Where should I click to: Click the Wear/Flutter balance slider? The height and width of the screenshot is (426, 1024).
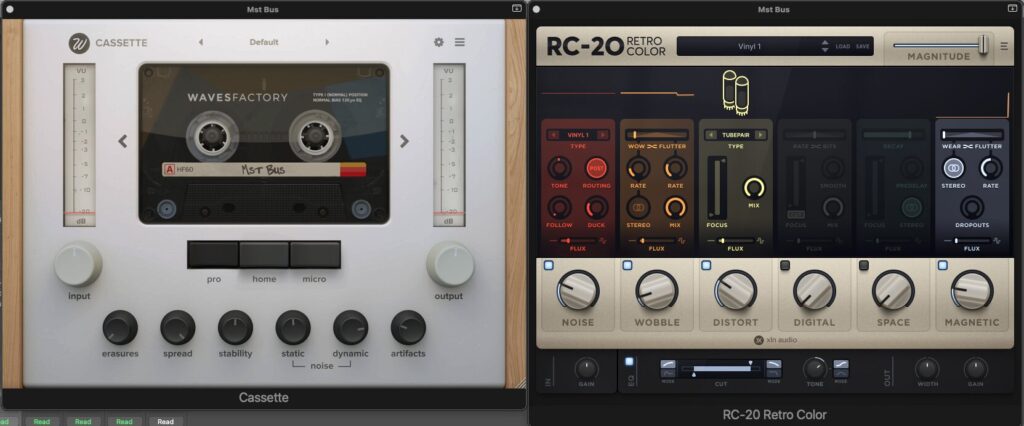972,135
